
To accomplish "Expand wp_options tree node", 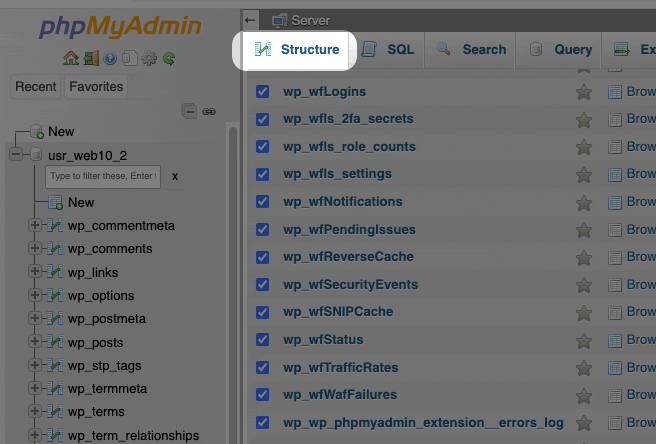I will click(x=35, y=295).
